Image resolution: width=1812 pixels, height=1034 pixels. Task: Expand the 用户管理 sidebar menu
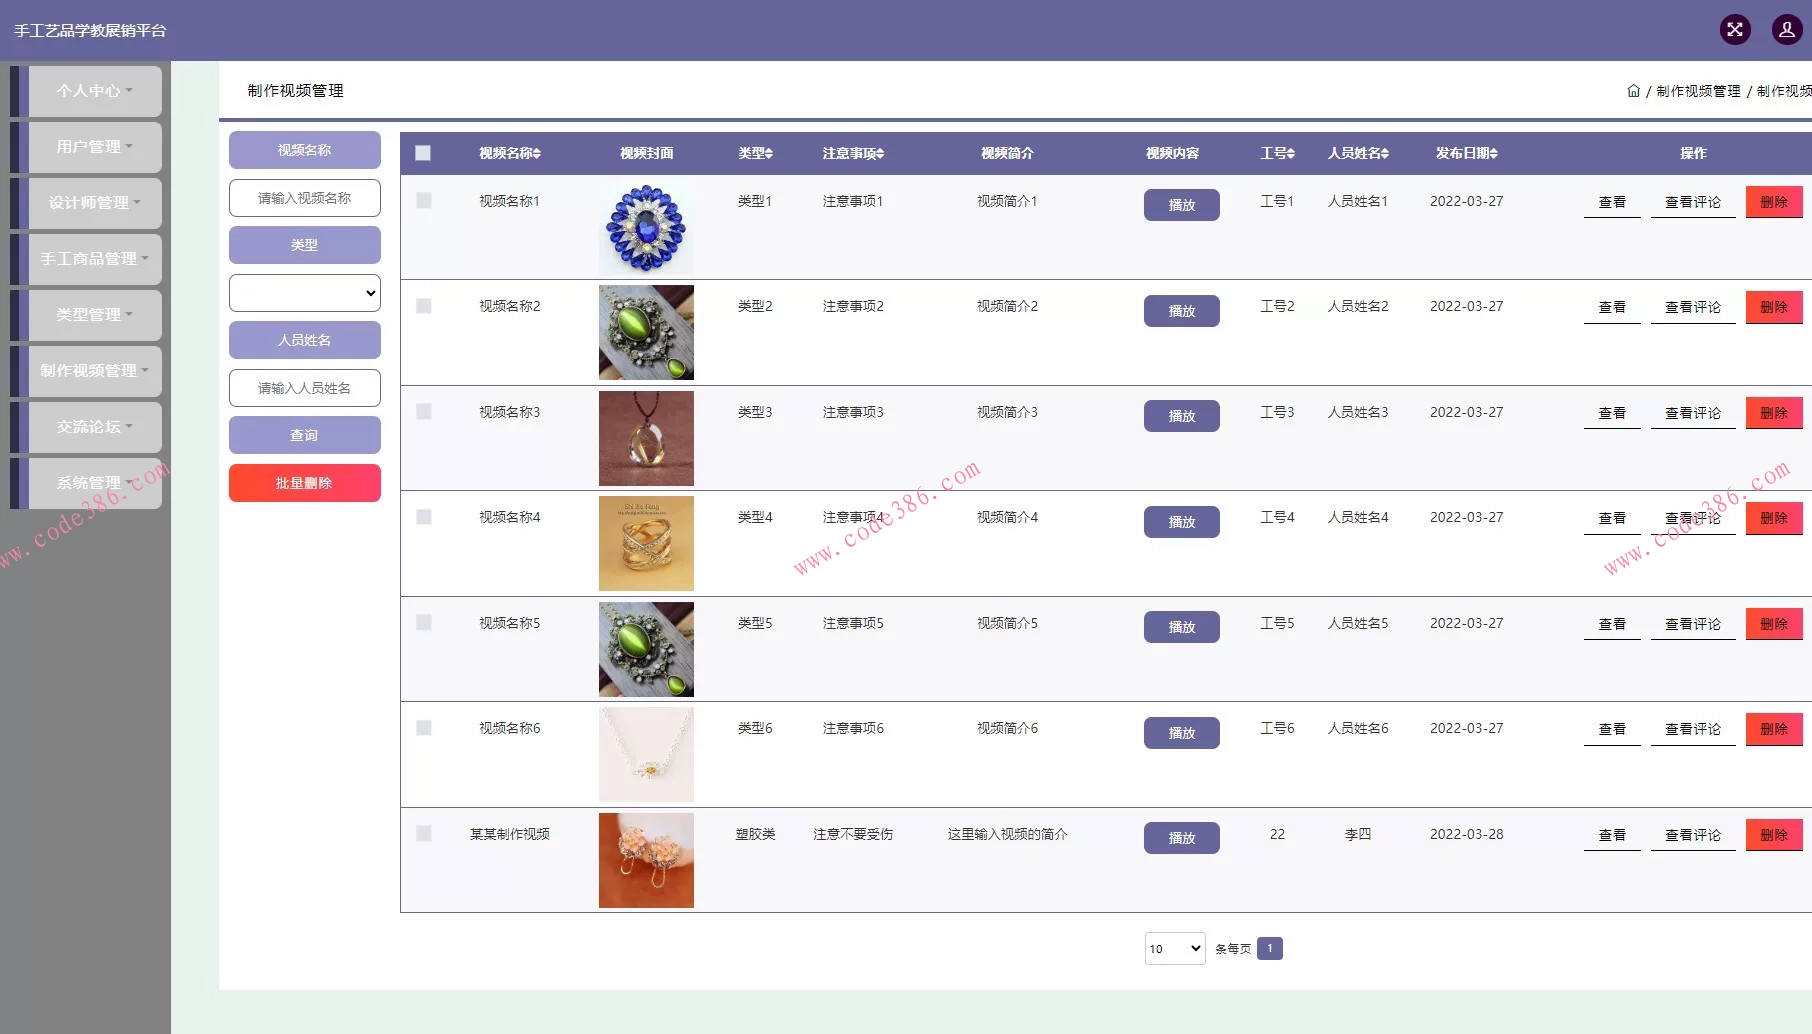click(x=90, y=147)
